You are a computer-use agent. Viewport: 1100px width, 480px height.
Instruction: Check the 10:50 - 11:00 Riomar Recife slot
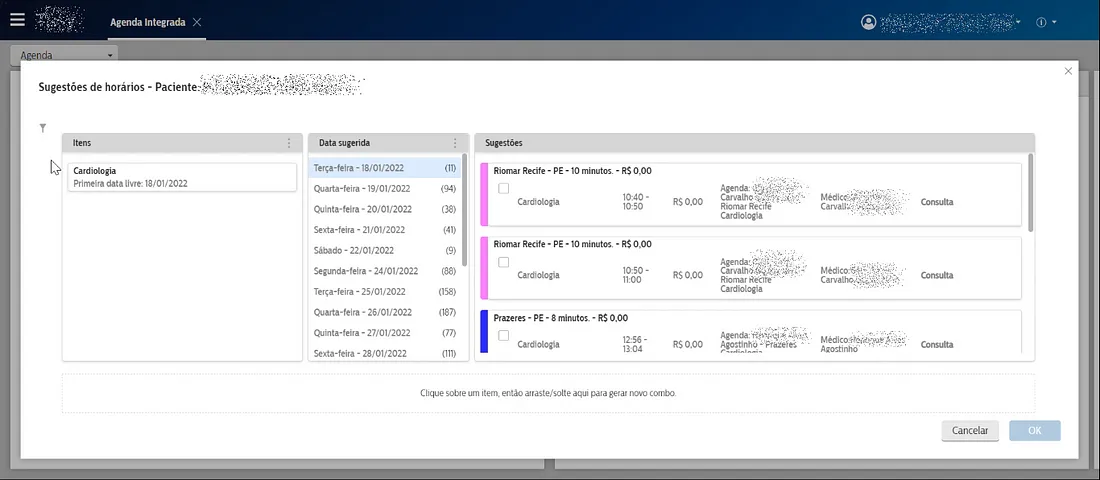click(504, 262)
